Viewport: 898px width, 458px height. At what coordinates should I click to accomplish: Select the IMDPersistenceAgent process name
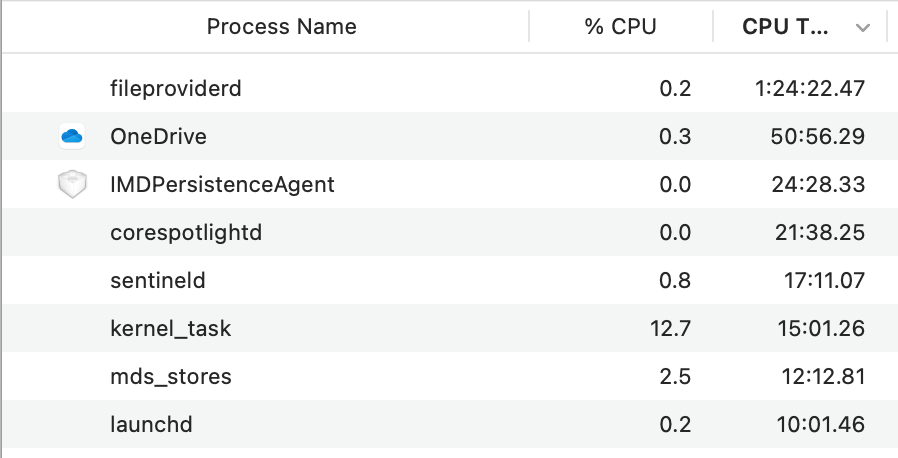click(222, 184)
